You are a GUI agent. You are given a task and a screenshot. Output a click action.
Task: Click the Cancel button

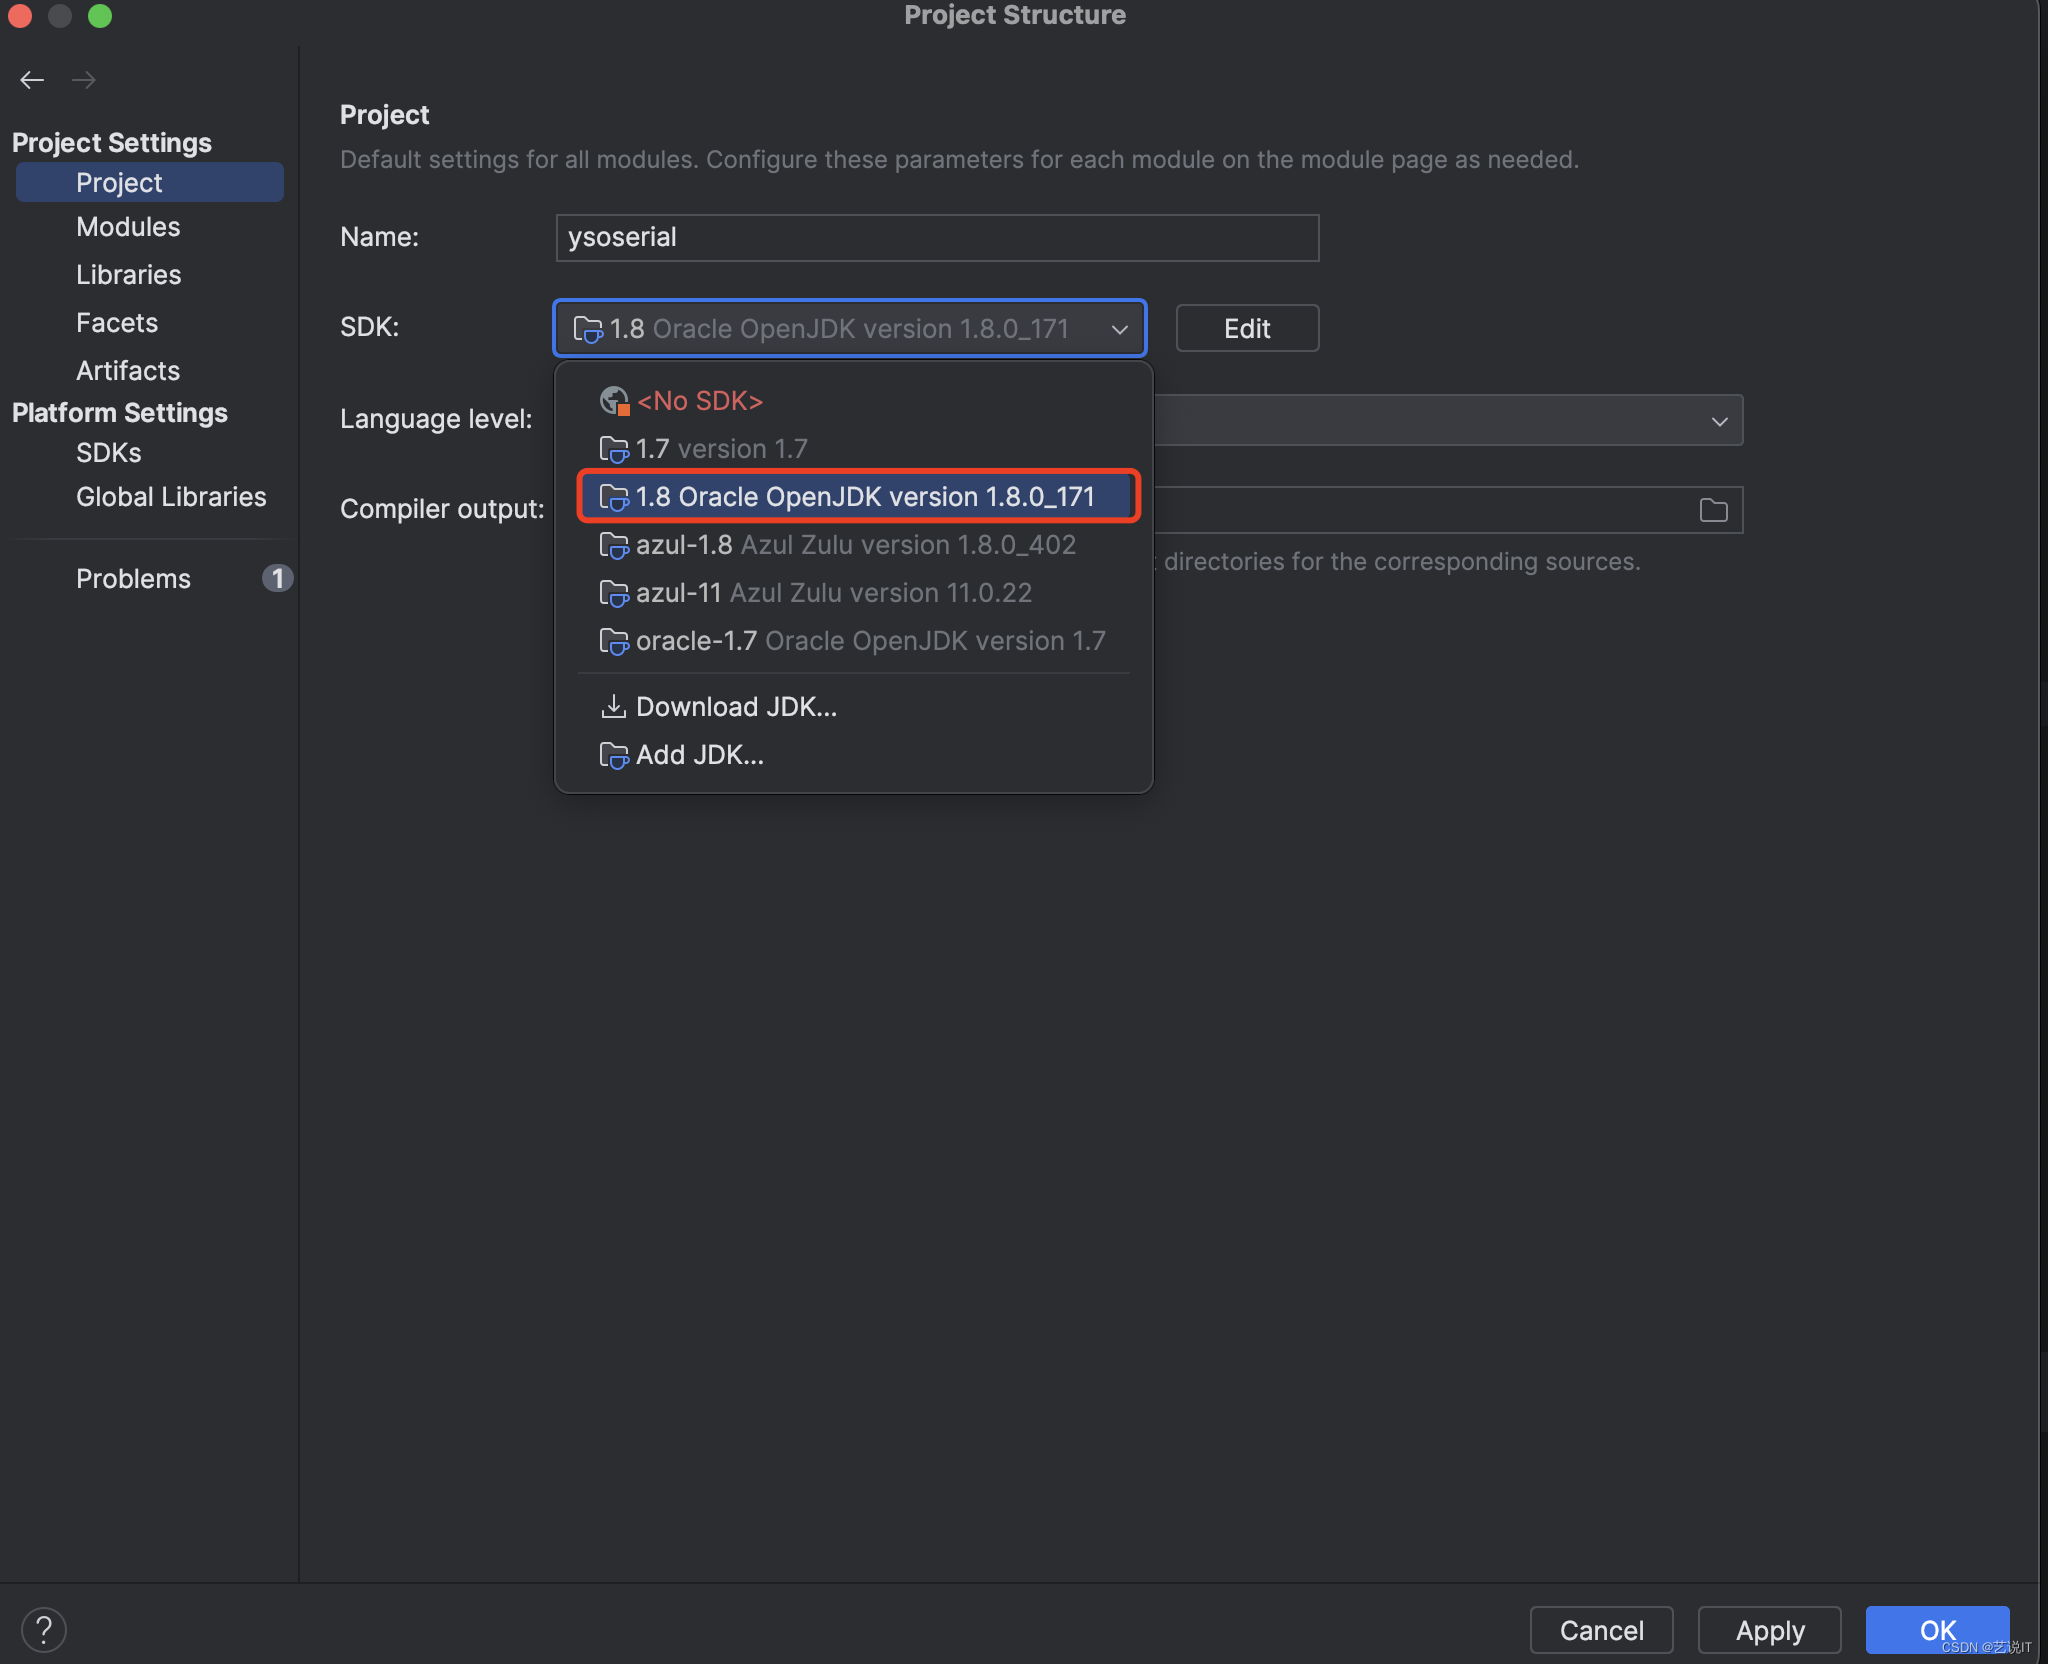(1600, 1630)
